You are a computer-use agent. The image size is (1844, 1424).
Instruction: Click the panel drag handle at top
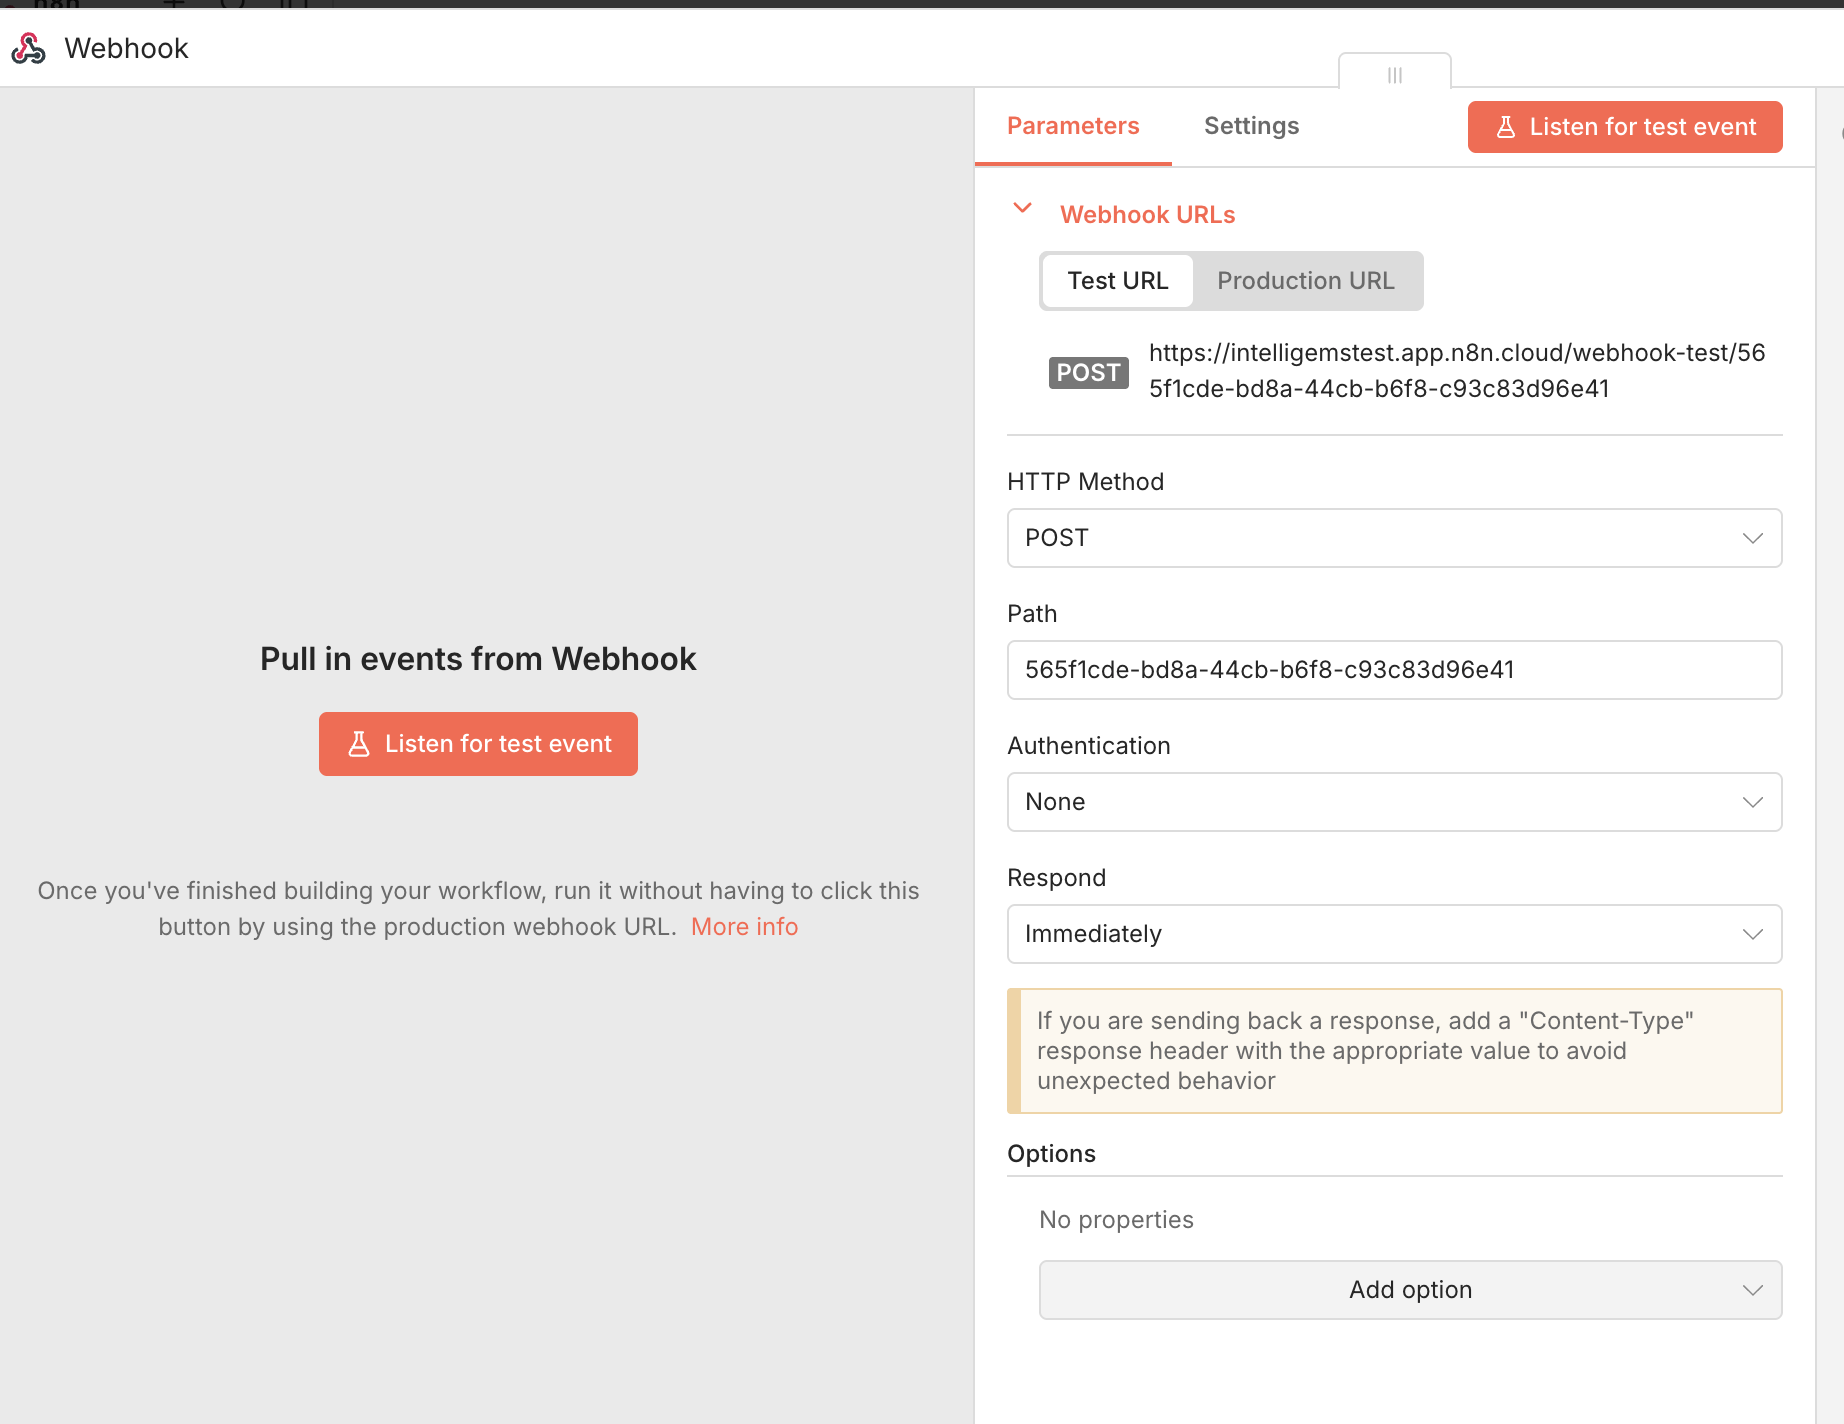[1394, 75]
